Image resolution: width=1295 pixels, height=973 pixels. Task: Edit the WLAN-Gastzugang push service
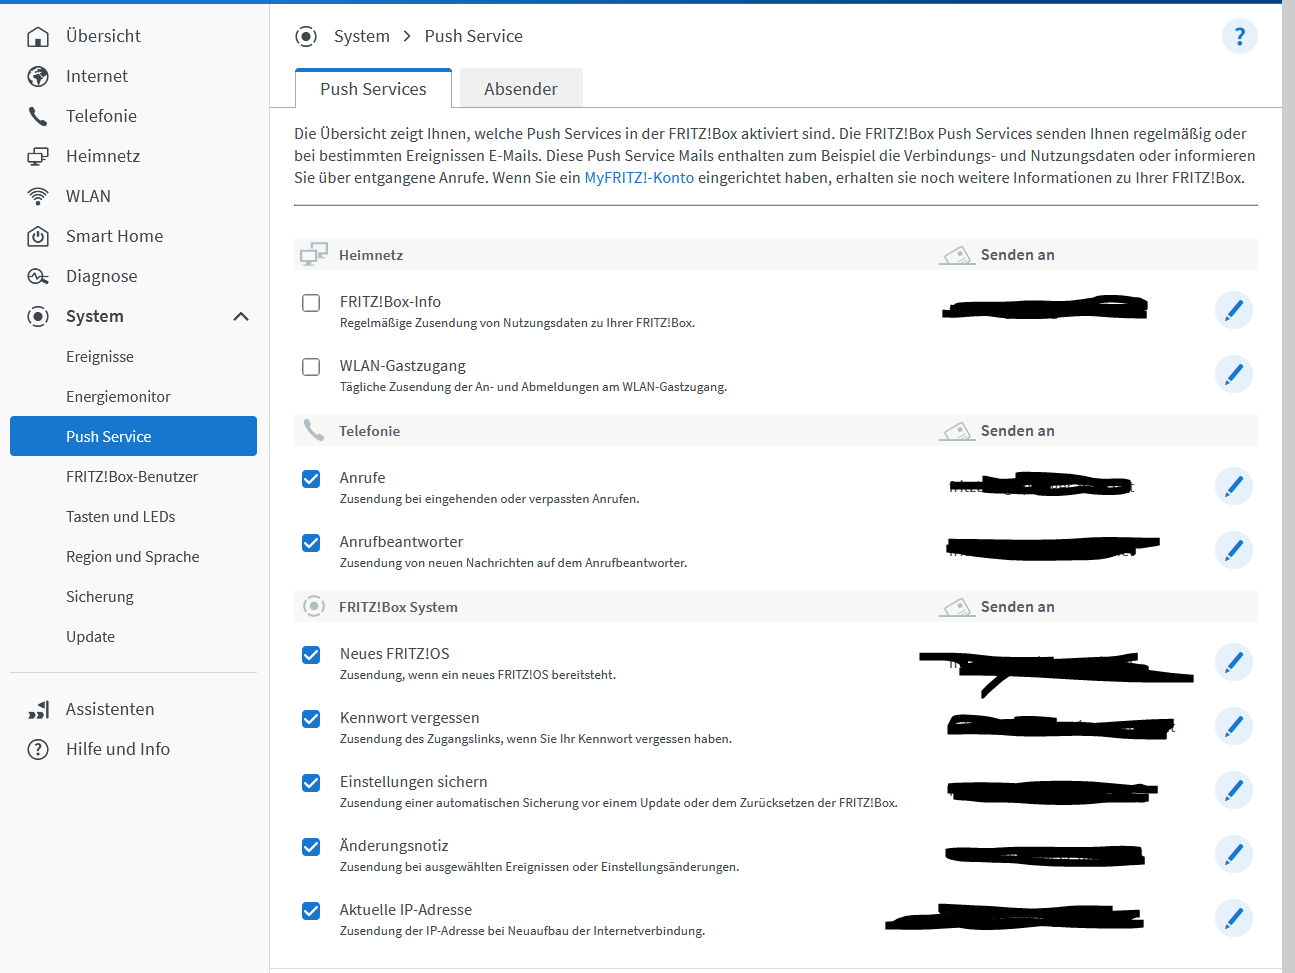tap(1234, 374)
